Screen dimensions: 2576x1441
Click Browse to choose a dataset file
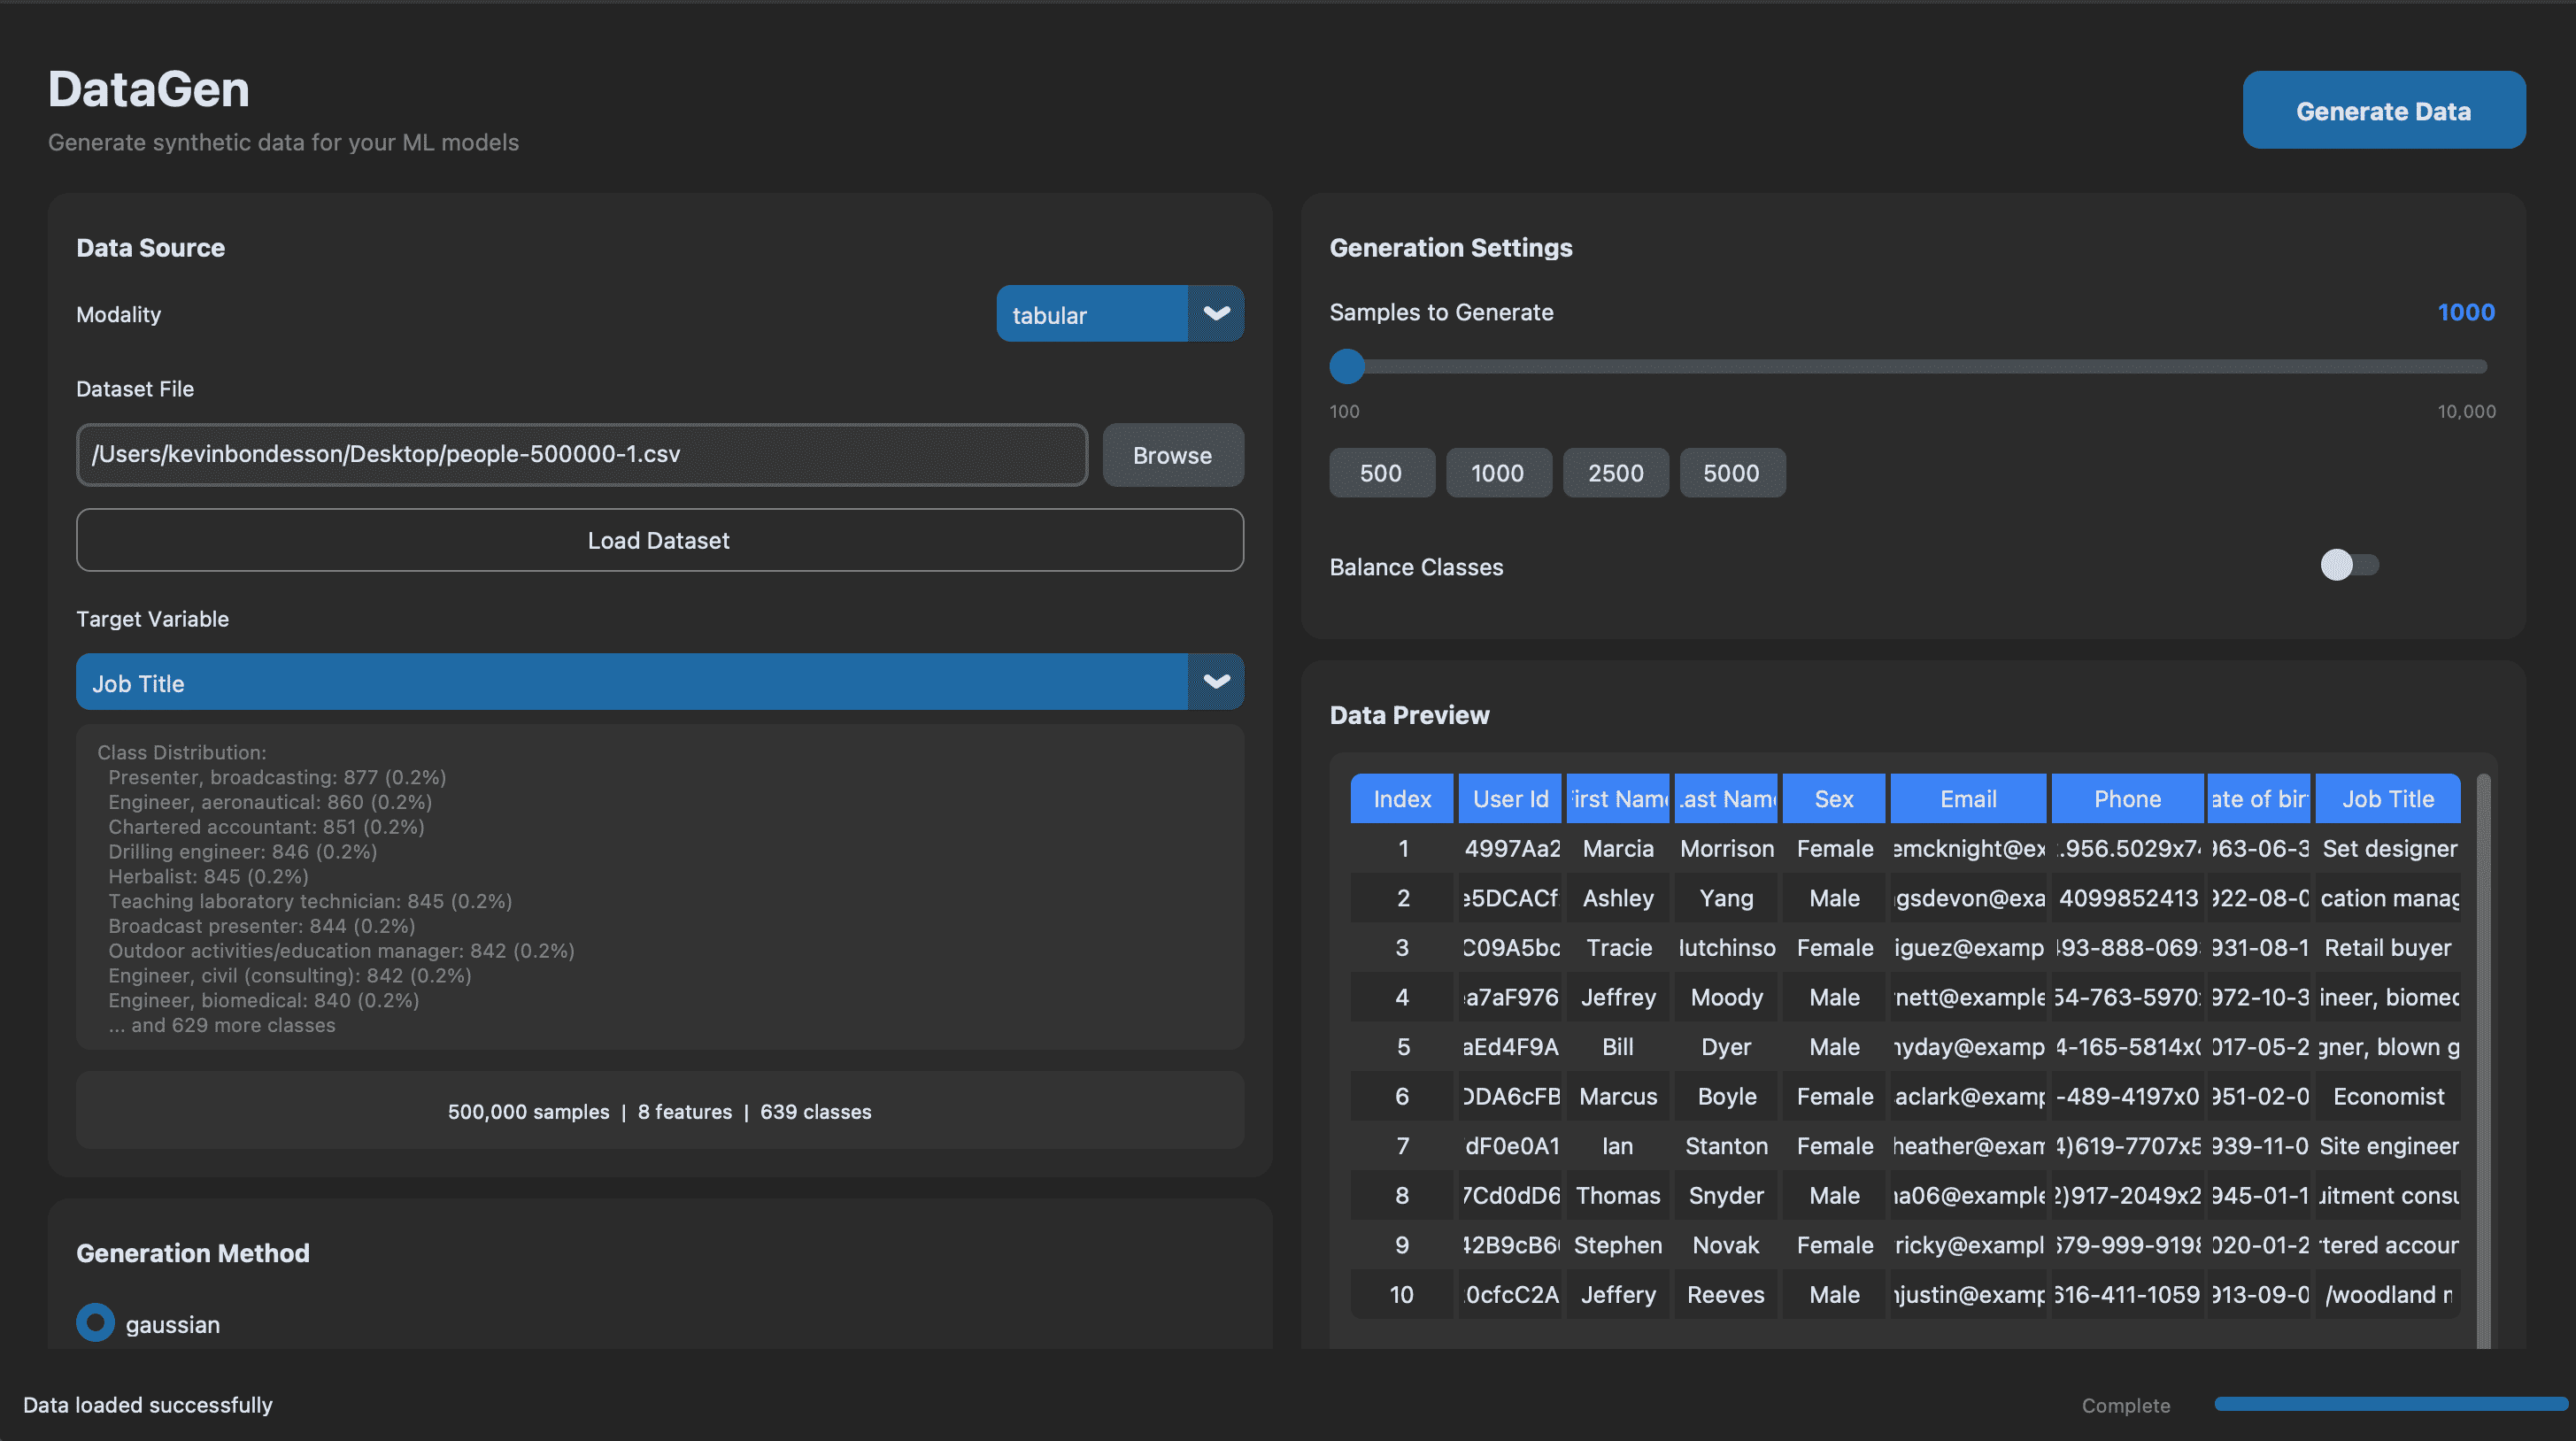click(1172, 455)
